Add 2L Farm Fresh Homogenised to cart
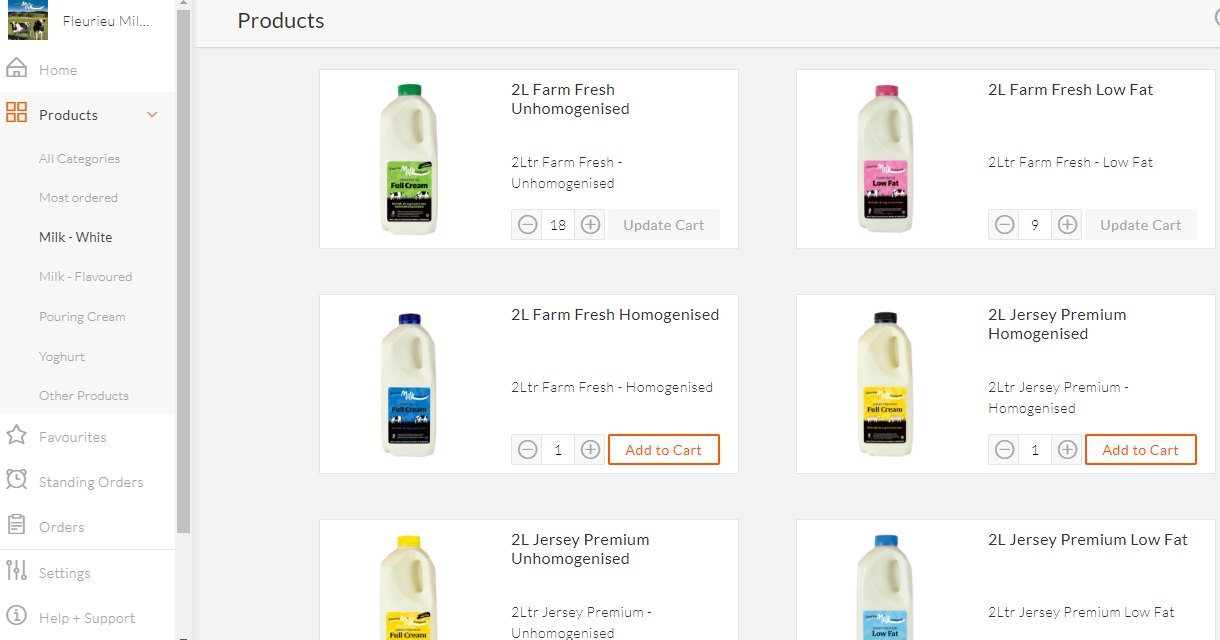 point(664,450)
